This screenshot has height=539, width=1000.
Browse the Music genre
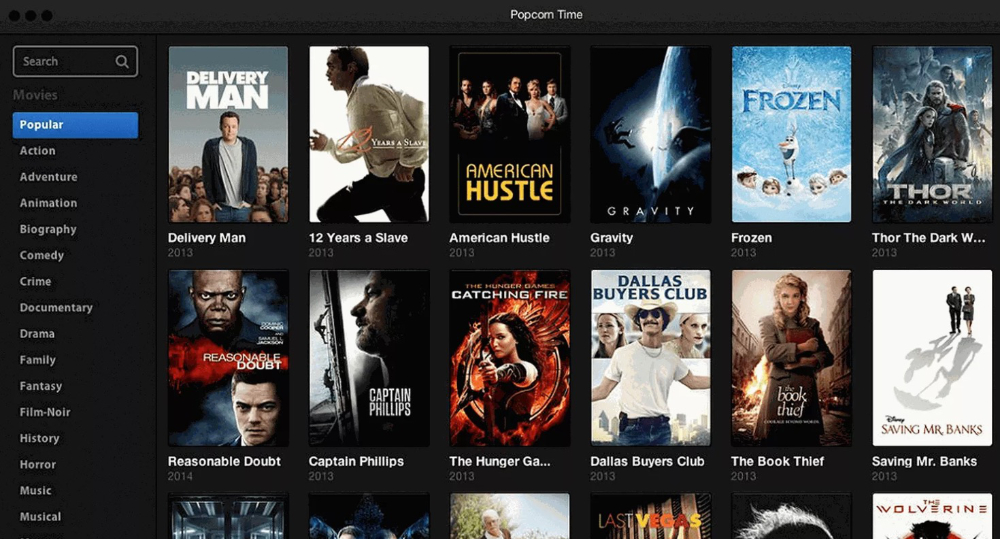(35, 491)
